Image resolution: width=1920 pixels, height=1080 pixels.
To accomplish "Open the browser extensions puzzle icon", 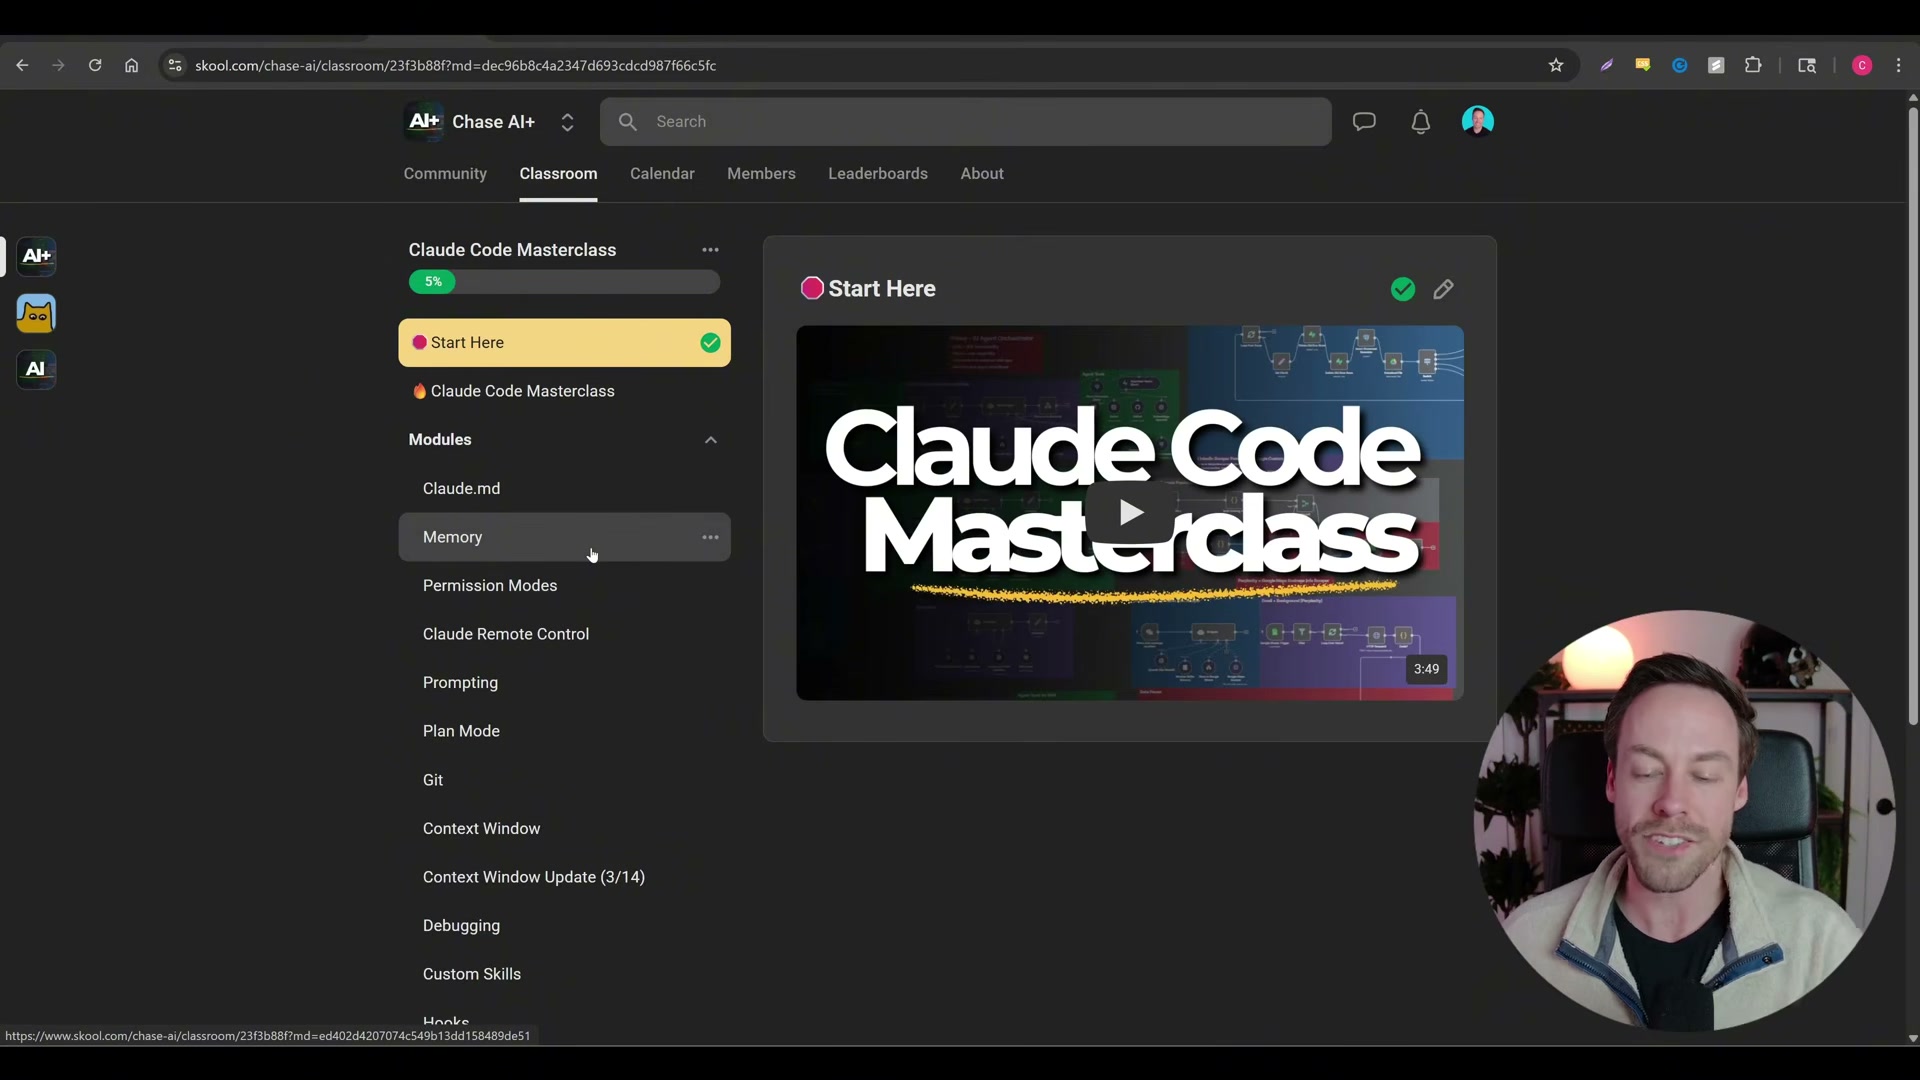I will tap(1754, 64).
